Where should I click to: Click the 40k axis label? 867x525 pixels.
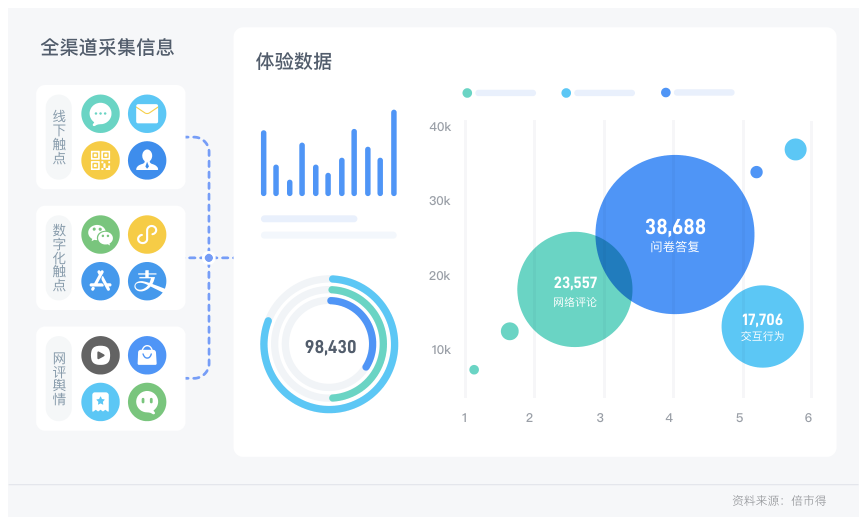tap(440, 127)
